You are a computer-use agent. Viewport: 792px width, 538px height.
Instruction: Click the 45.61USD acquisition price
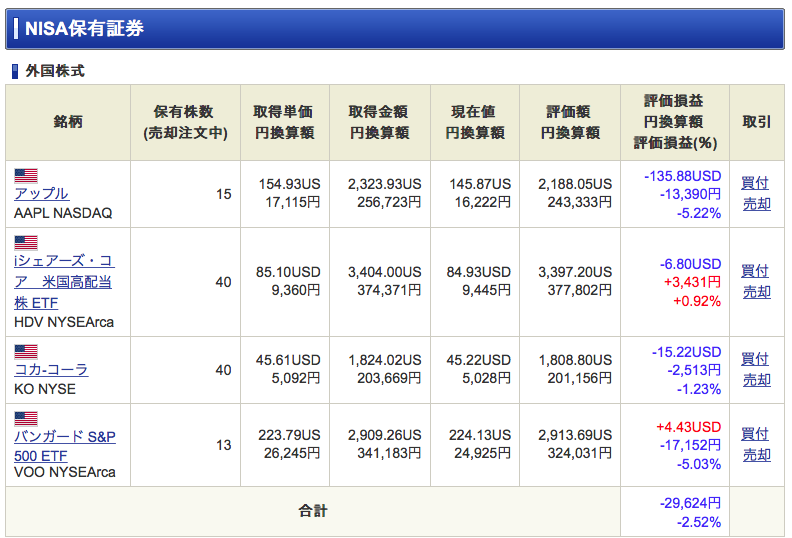tap(288, 360)
